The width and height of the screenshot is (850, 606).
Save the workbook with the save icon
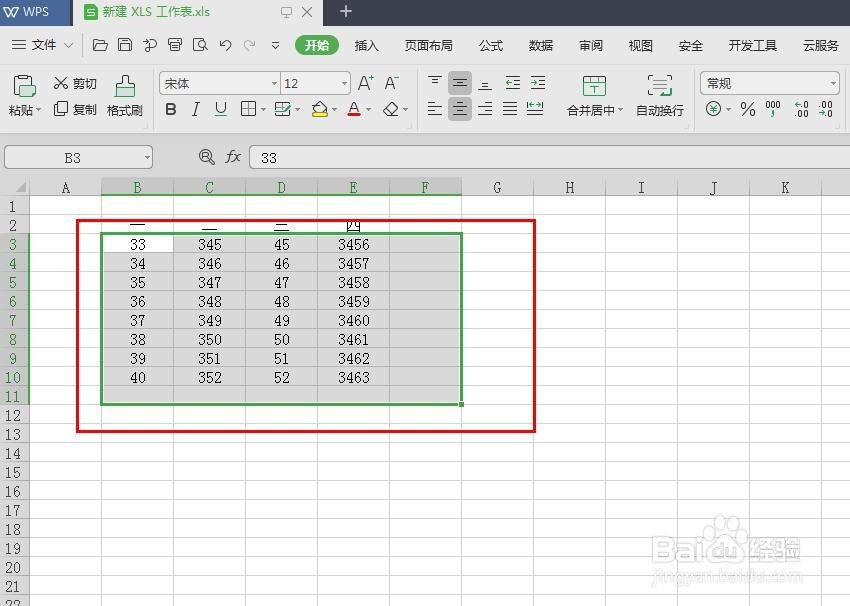coord(125,45)
